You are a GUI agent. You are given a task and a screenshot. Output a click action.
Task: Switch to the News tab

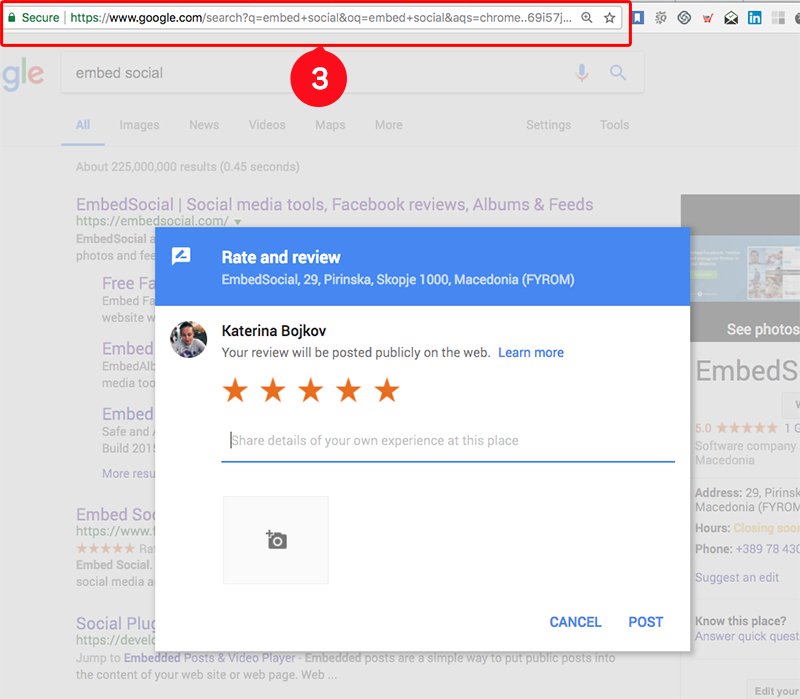click(204, 125)
